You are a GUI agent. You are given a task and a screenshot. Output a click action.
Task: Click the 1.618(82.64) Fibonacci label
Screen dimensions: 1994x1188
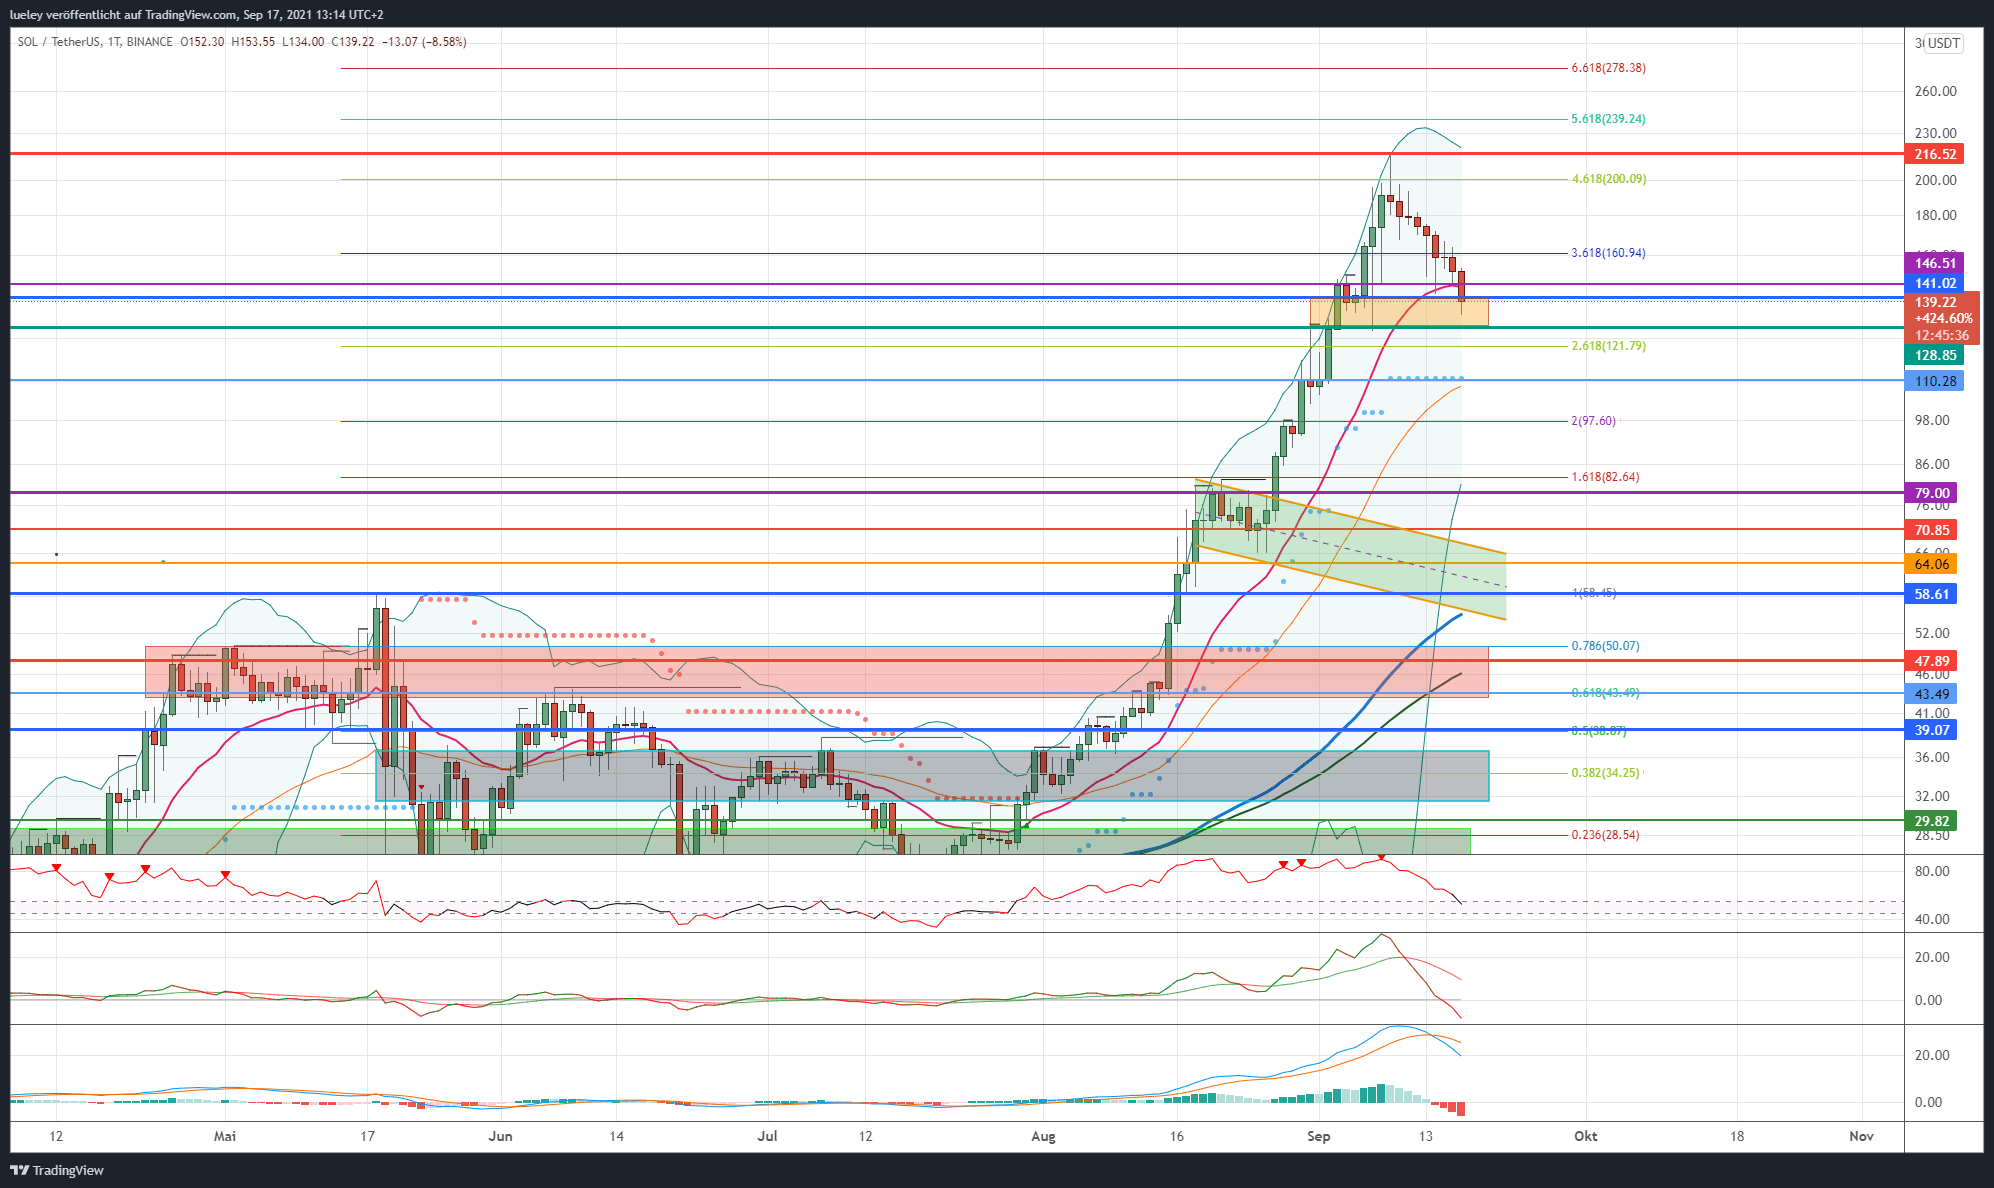coord(1605,477)
